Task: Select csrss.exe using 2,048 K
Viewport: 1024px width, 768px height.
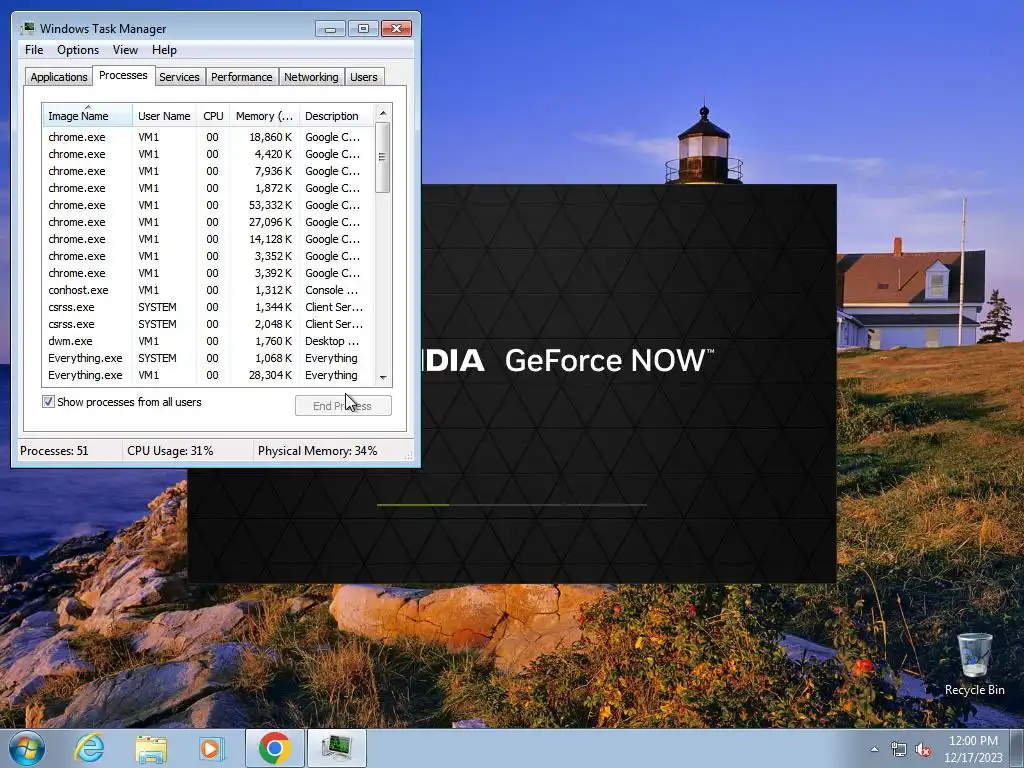Action: coord(209,324)
